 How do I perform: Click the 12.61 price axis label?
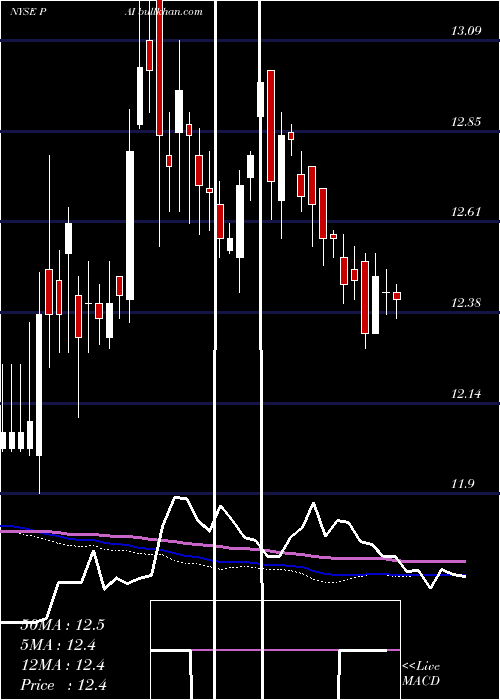[x=466, y=212]
